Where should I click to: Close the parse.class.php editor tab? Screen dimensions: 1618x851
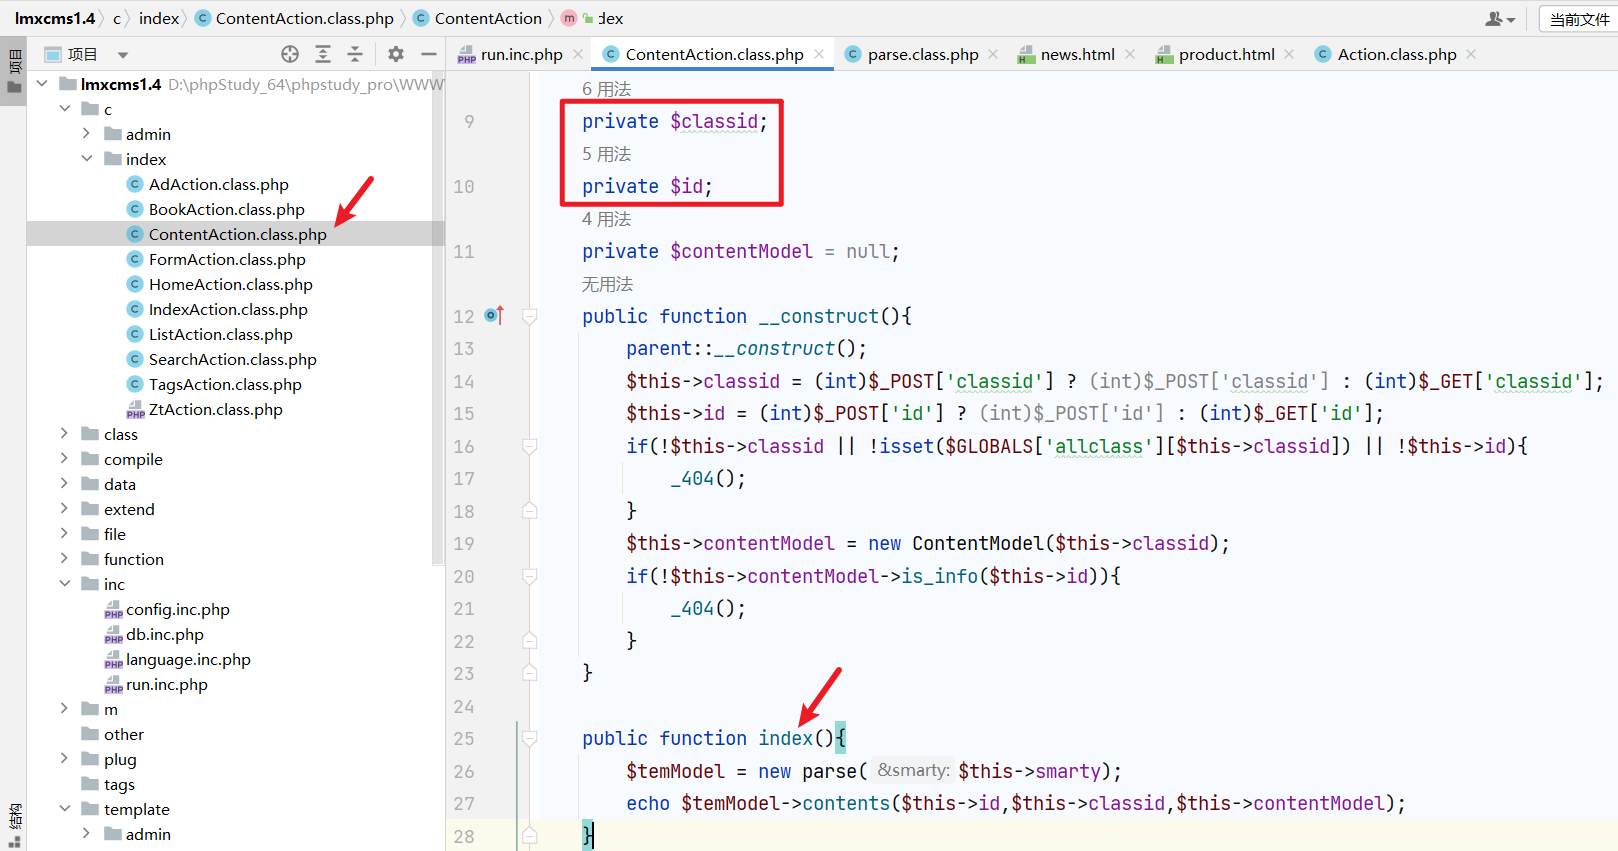click(993, 54)
